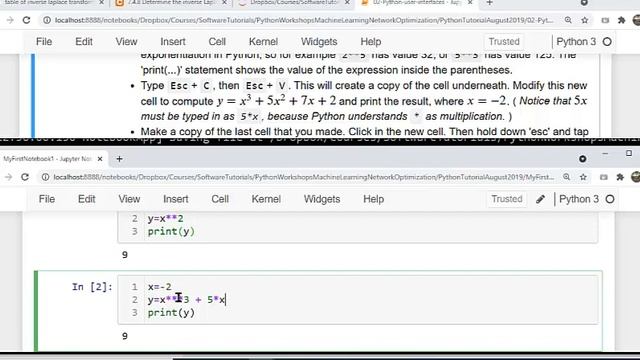Click Python 3 kernel label in top notebook
The height and width of the screenshot is (360, 640).
coord(576,42)
